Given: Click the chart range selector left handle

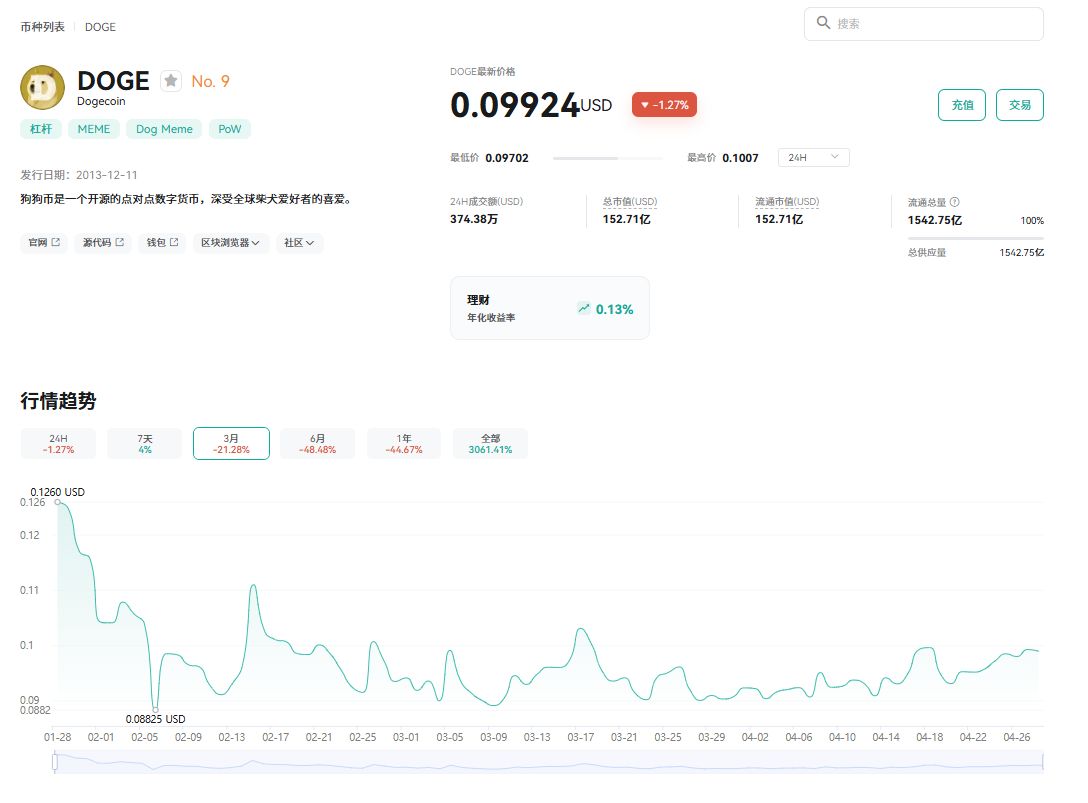Looking at the screenshot, I should pyautogui.click(x=55, y=762).
